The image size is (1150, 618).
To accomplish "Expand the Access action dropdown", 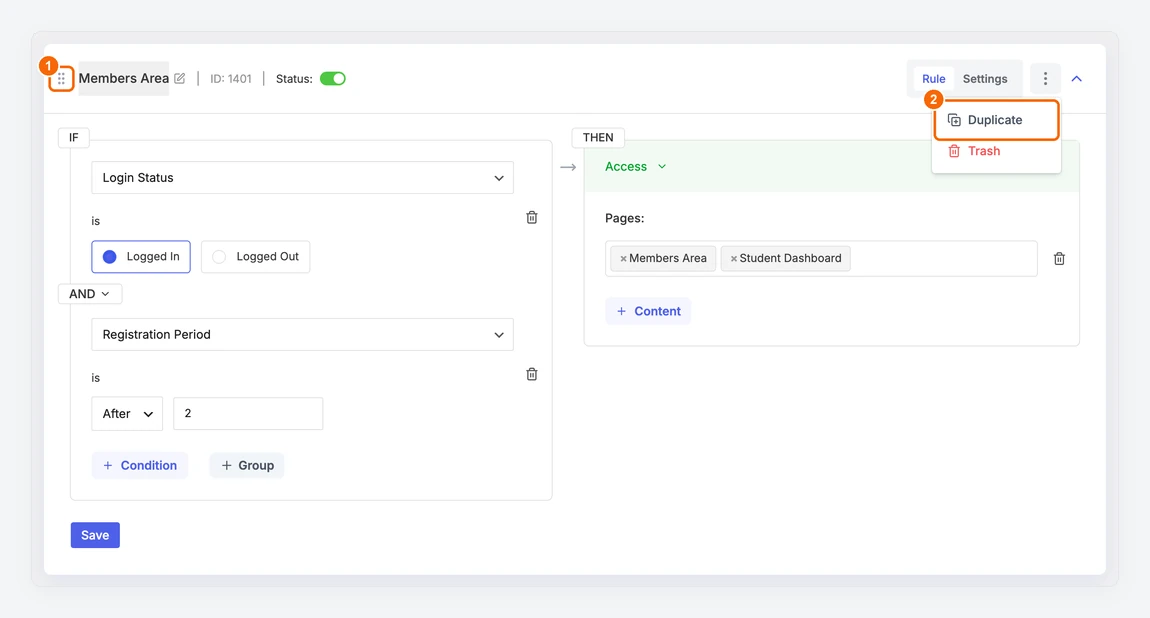I will [x=635, y=166].
